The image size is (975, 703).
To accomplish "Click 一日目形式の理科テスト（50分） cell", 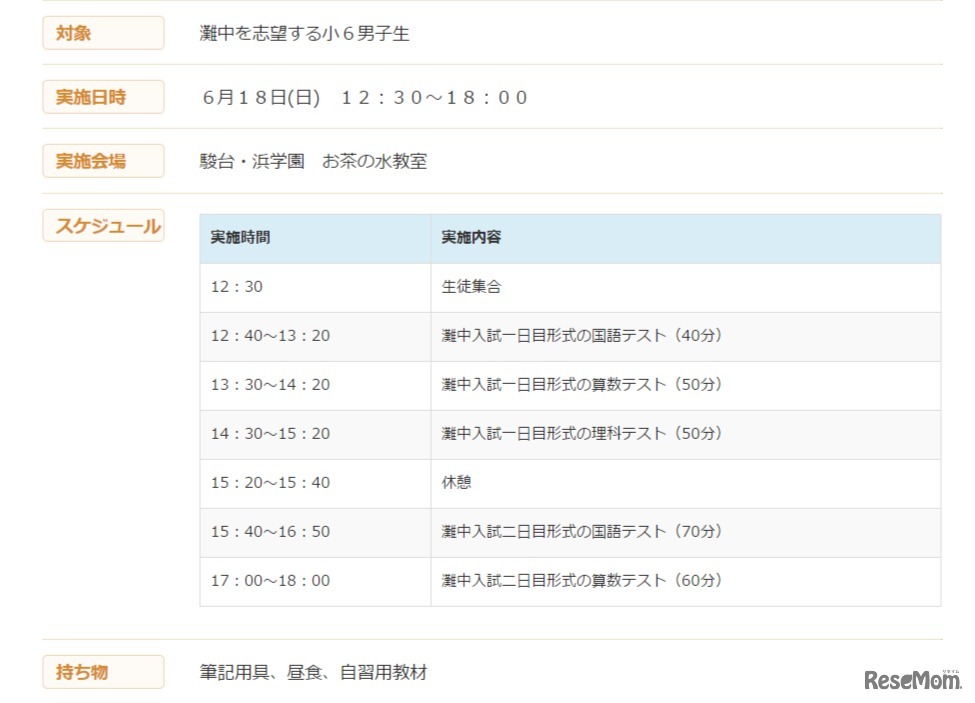I will pyautogui.click(x=686, y=435).
